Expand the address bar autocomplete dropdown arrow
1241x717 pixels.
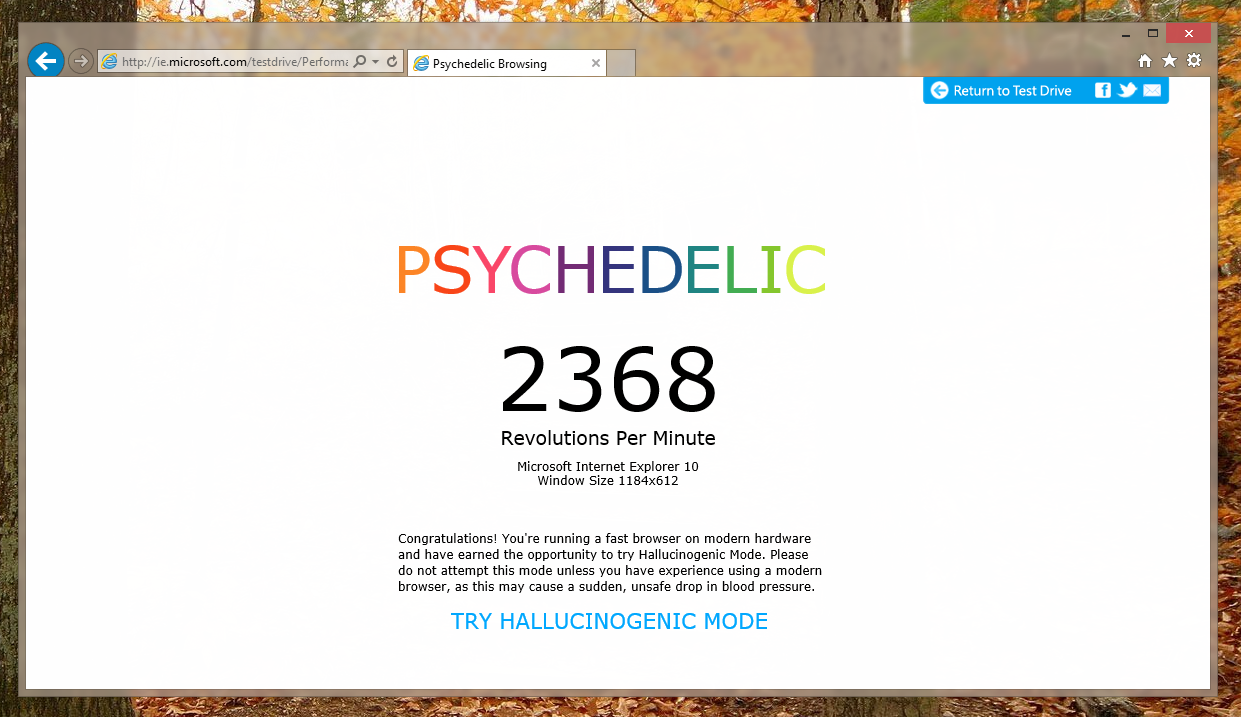pos(375,62)
